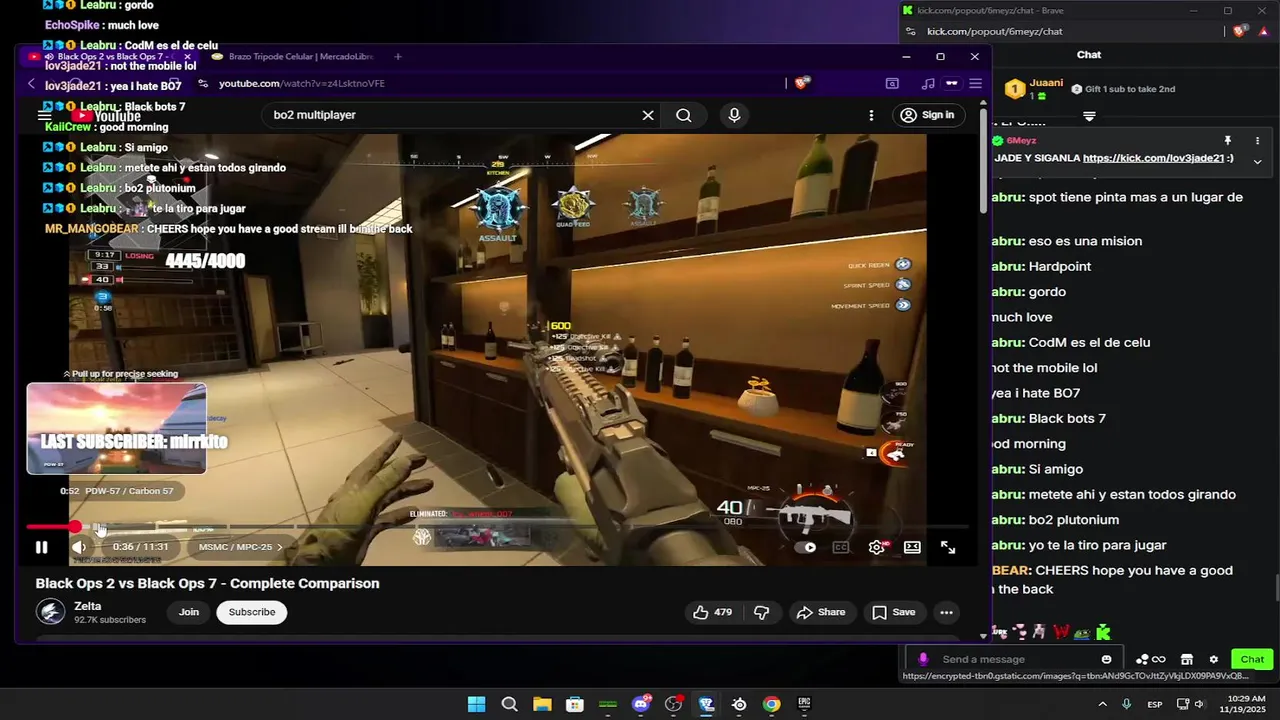Insert the red W emote

1061,632
